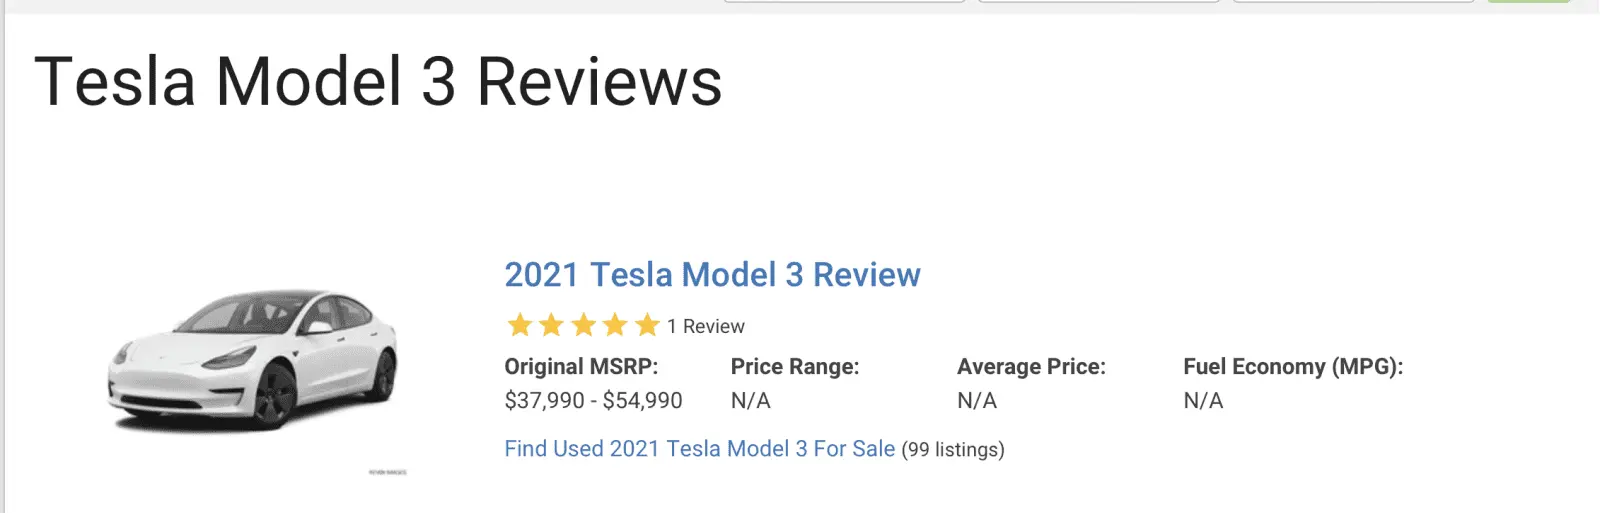Click the fourth gold rating star
The width and height of the screenshot is (1600, 513).
coord(615,325)
